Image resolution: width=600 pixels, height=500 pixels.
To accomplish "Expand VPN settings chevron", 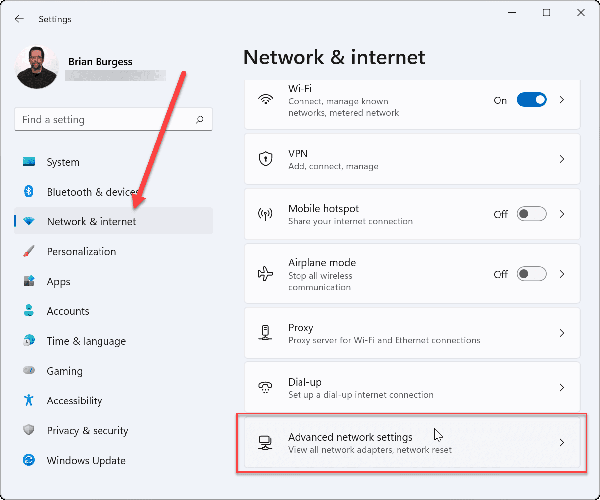I will point(561,159).
